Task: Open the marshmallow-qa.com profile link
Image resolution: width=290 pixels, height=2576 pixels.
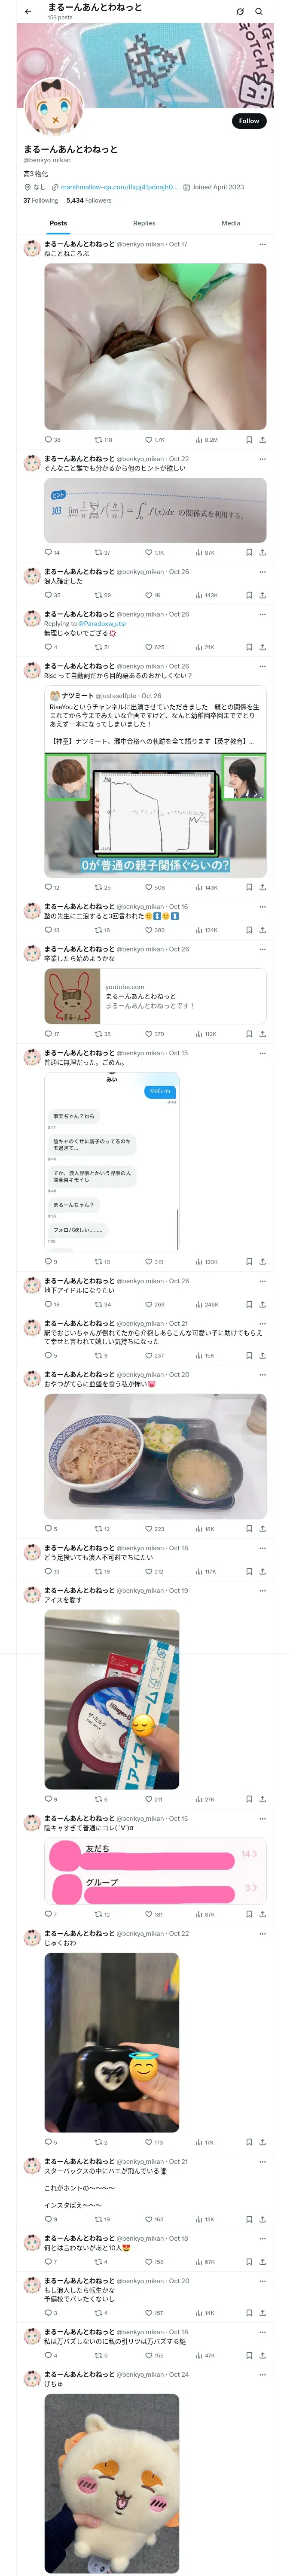Action: point(119,187)
